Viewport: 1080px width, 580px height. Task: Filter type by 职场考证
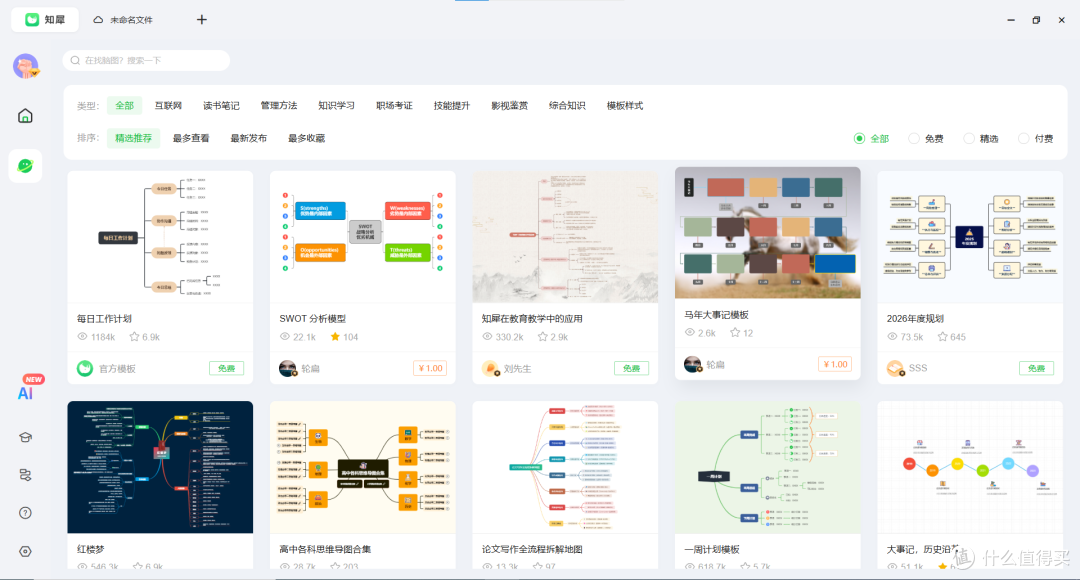[394, 105]
